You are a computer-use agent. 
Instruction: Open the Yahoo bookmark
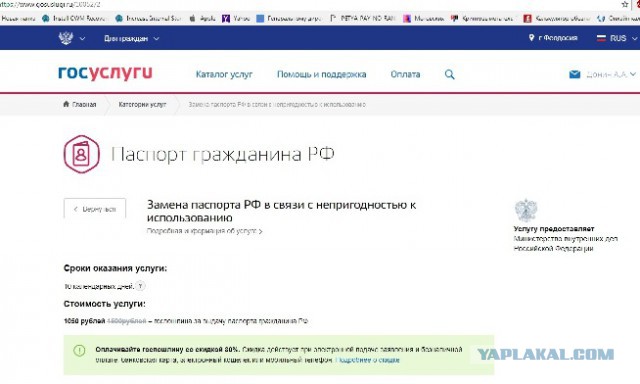point(236,18)
